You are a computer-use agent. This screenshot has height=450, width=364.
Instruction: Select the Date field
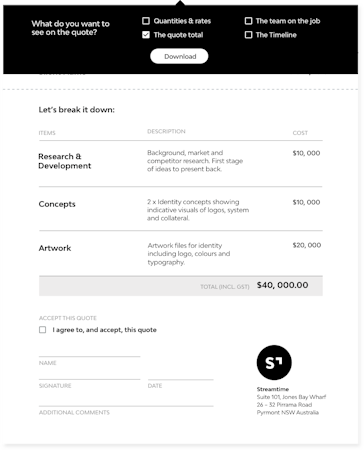point(181,375)
